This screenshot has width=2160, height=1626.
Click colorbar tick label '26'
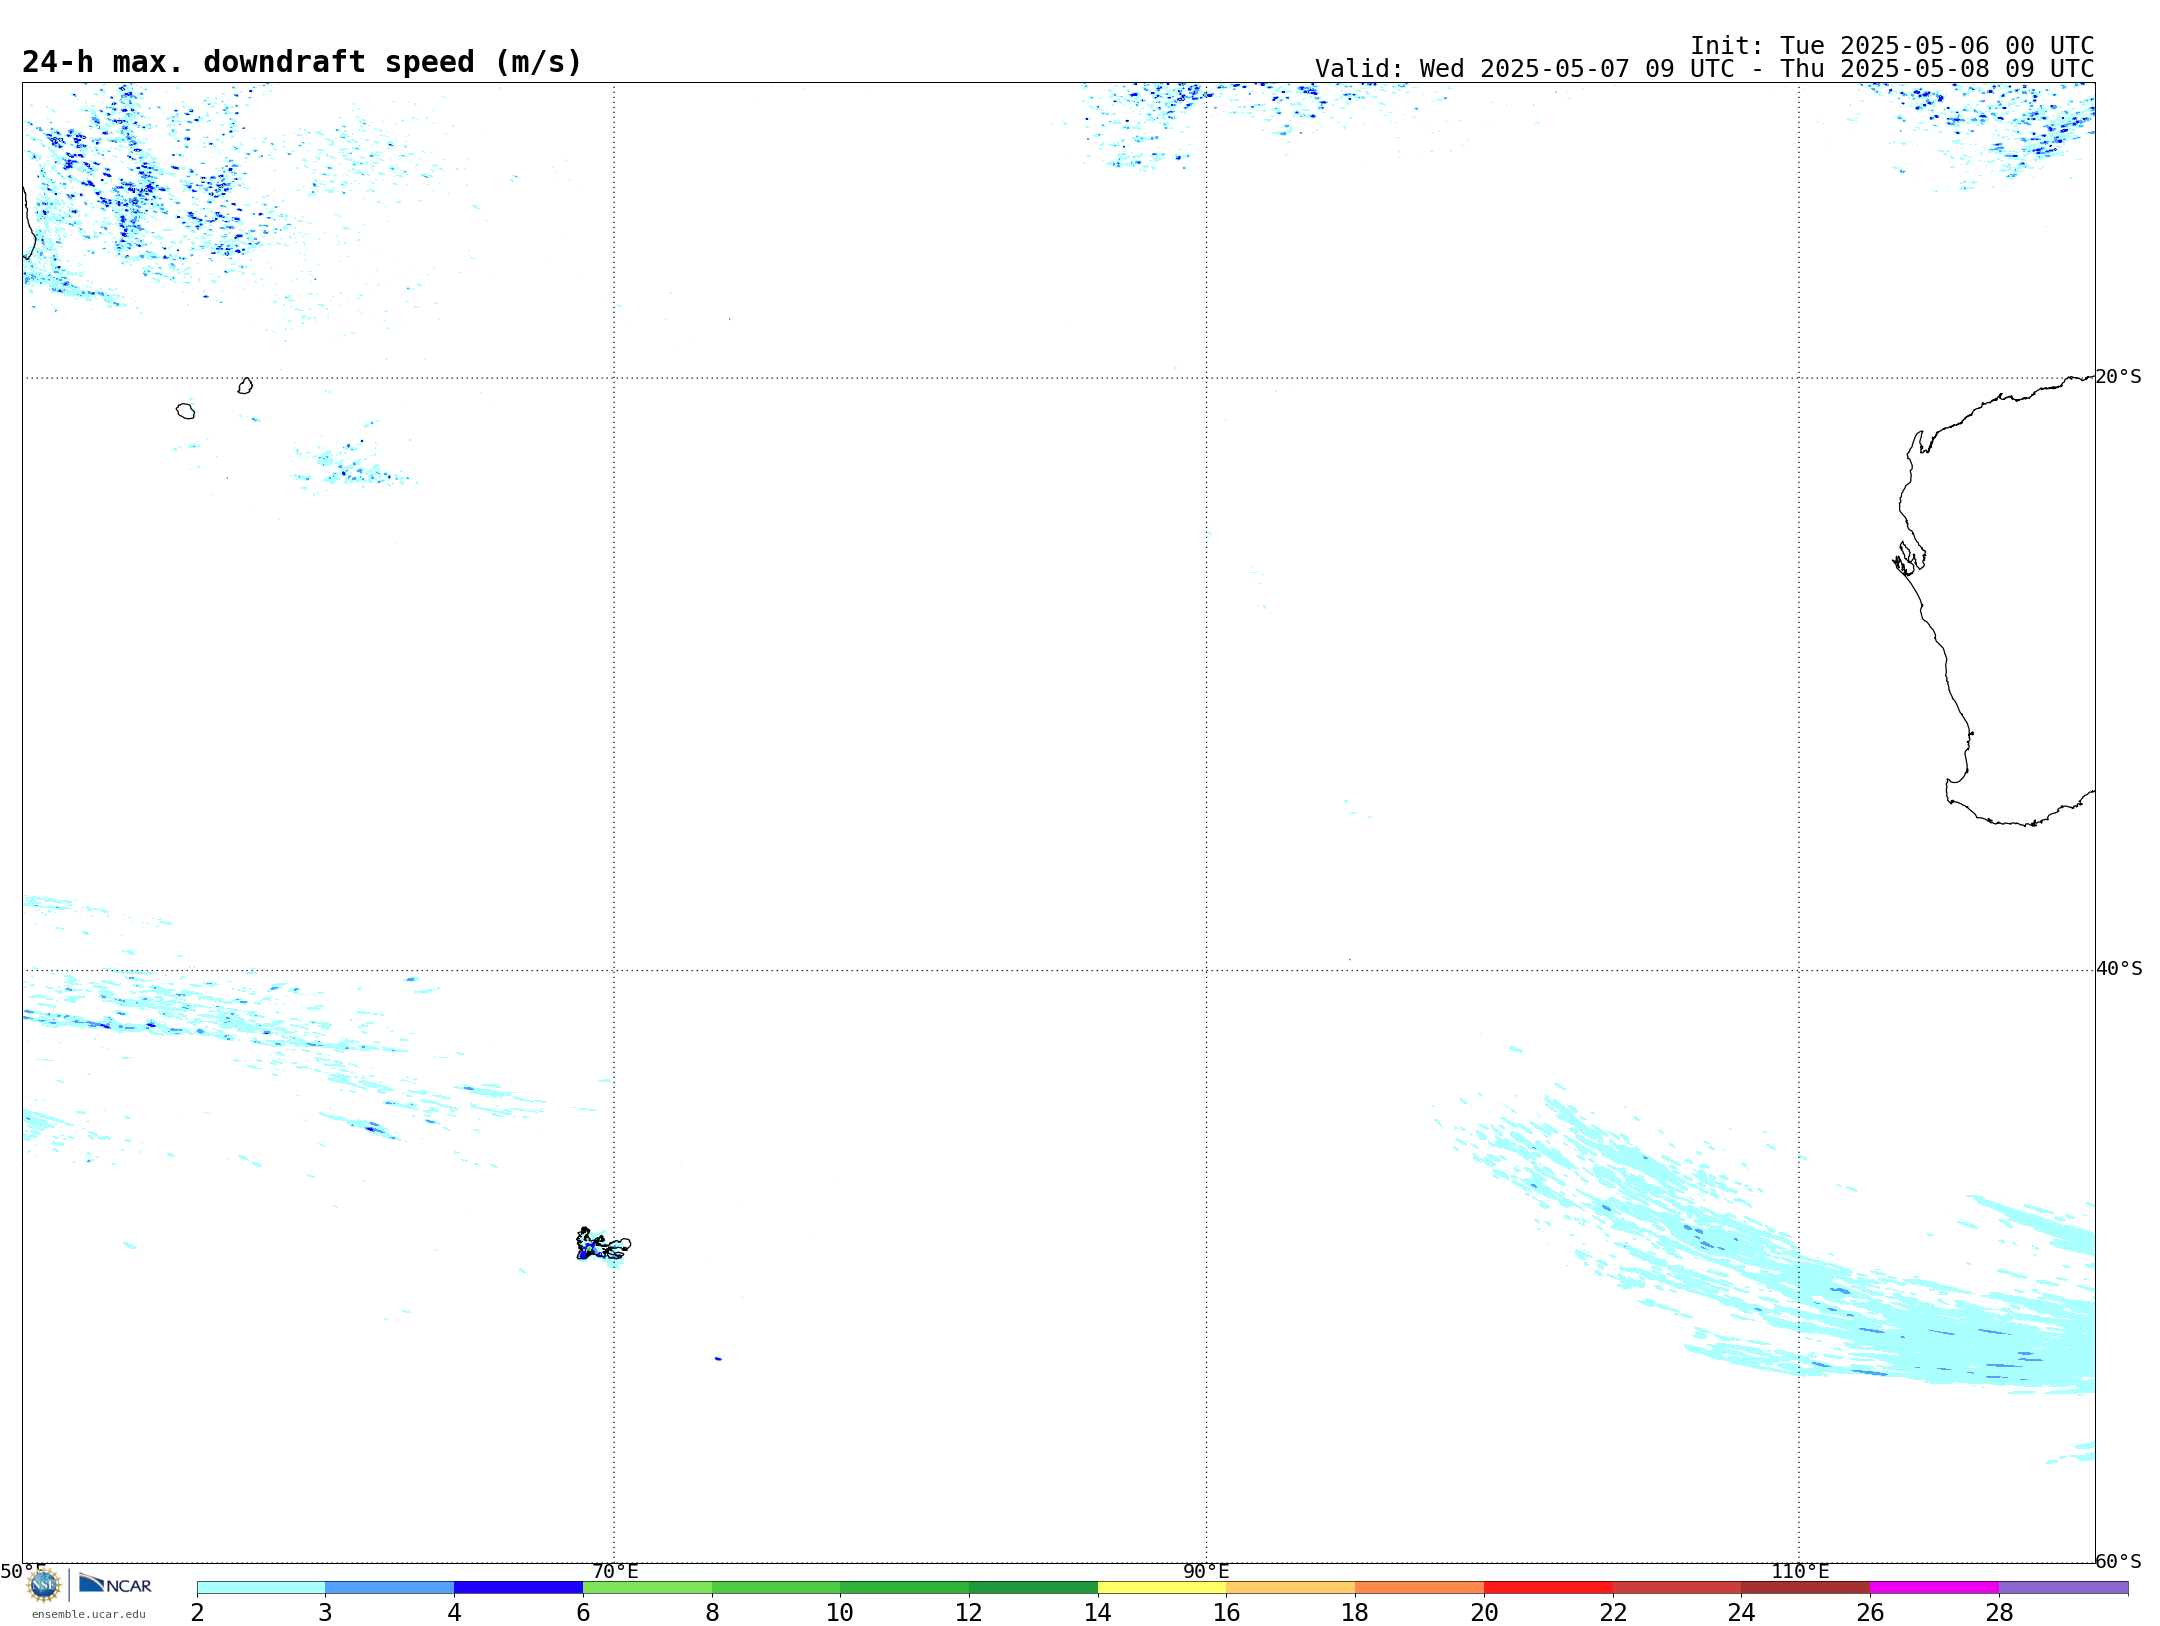click(1870, 1612)
